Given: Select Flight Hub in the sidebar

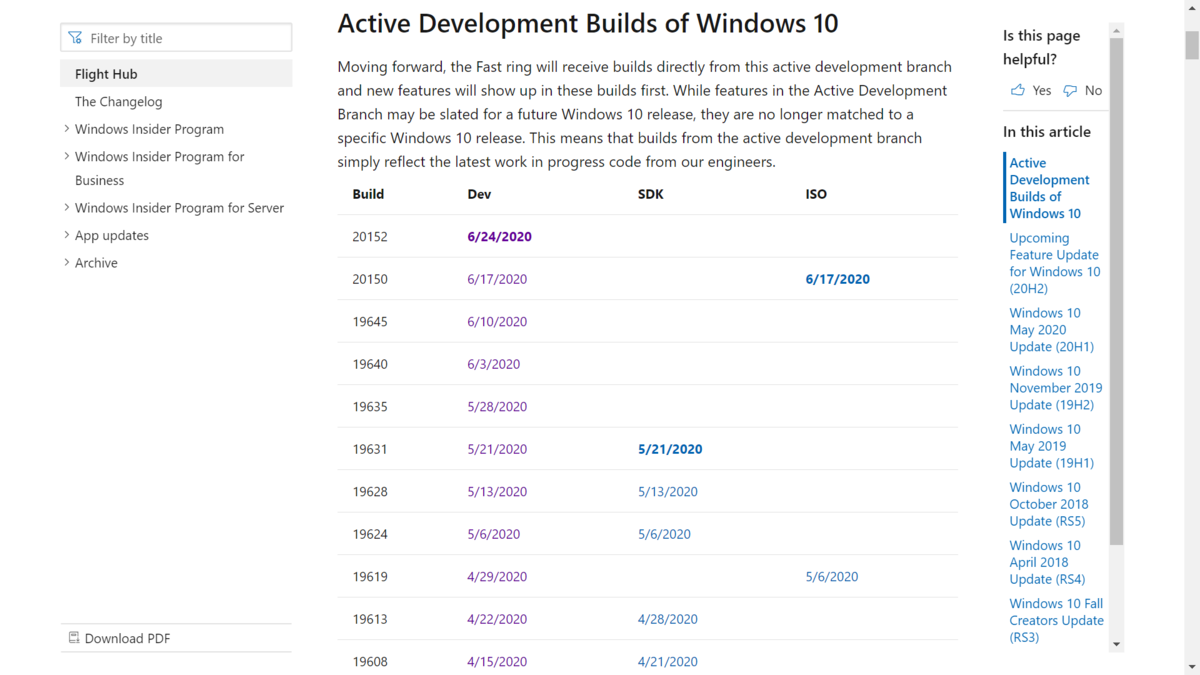Looking at the screenshot, I should pos(103,73).
